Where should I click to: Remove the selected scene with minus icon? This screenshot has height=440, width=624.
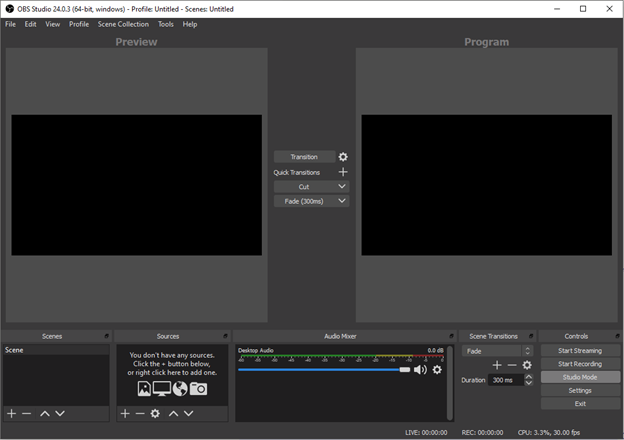click(27, 413)
